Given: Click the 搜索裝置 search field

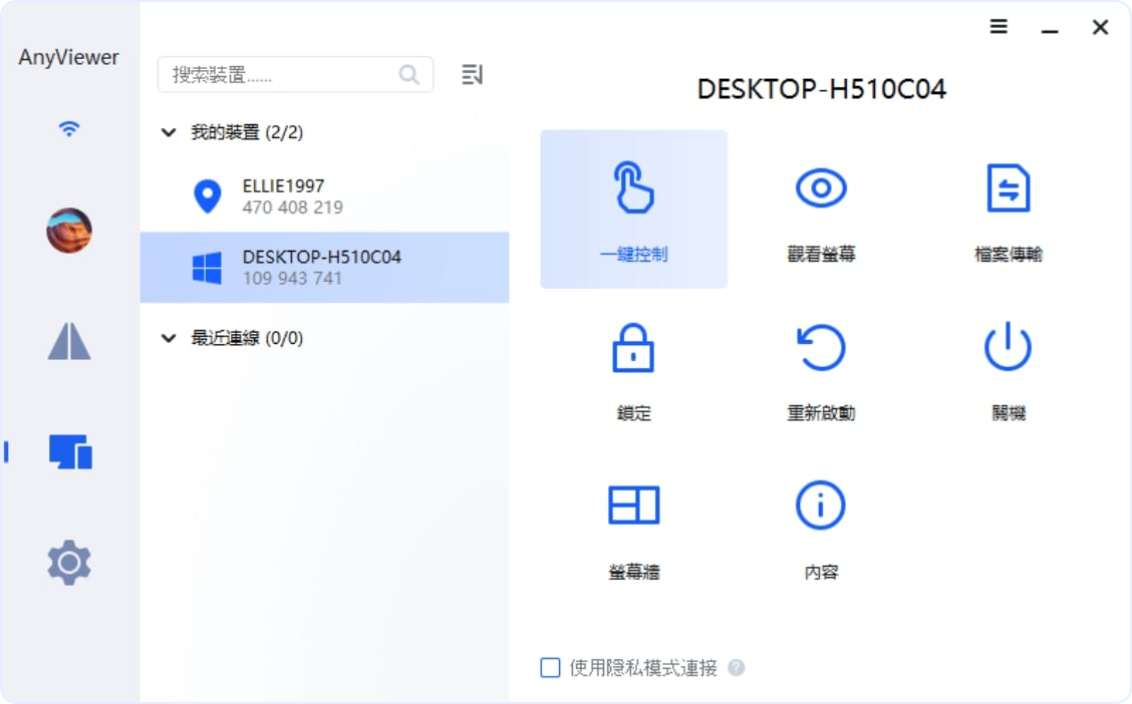Looking at the screenshot, I should coord(295,74).
